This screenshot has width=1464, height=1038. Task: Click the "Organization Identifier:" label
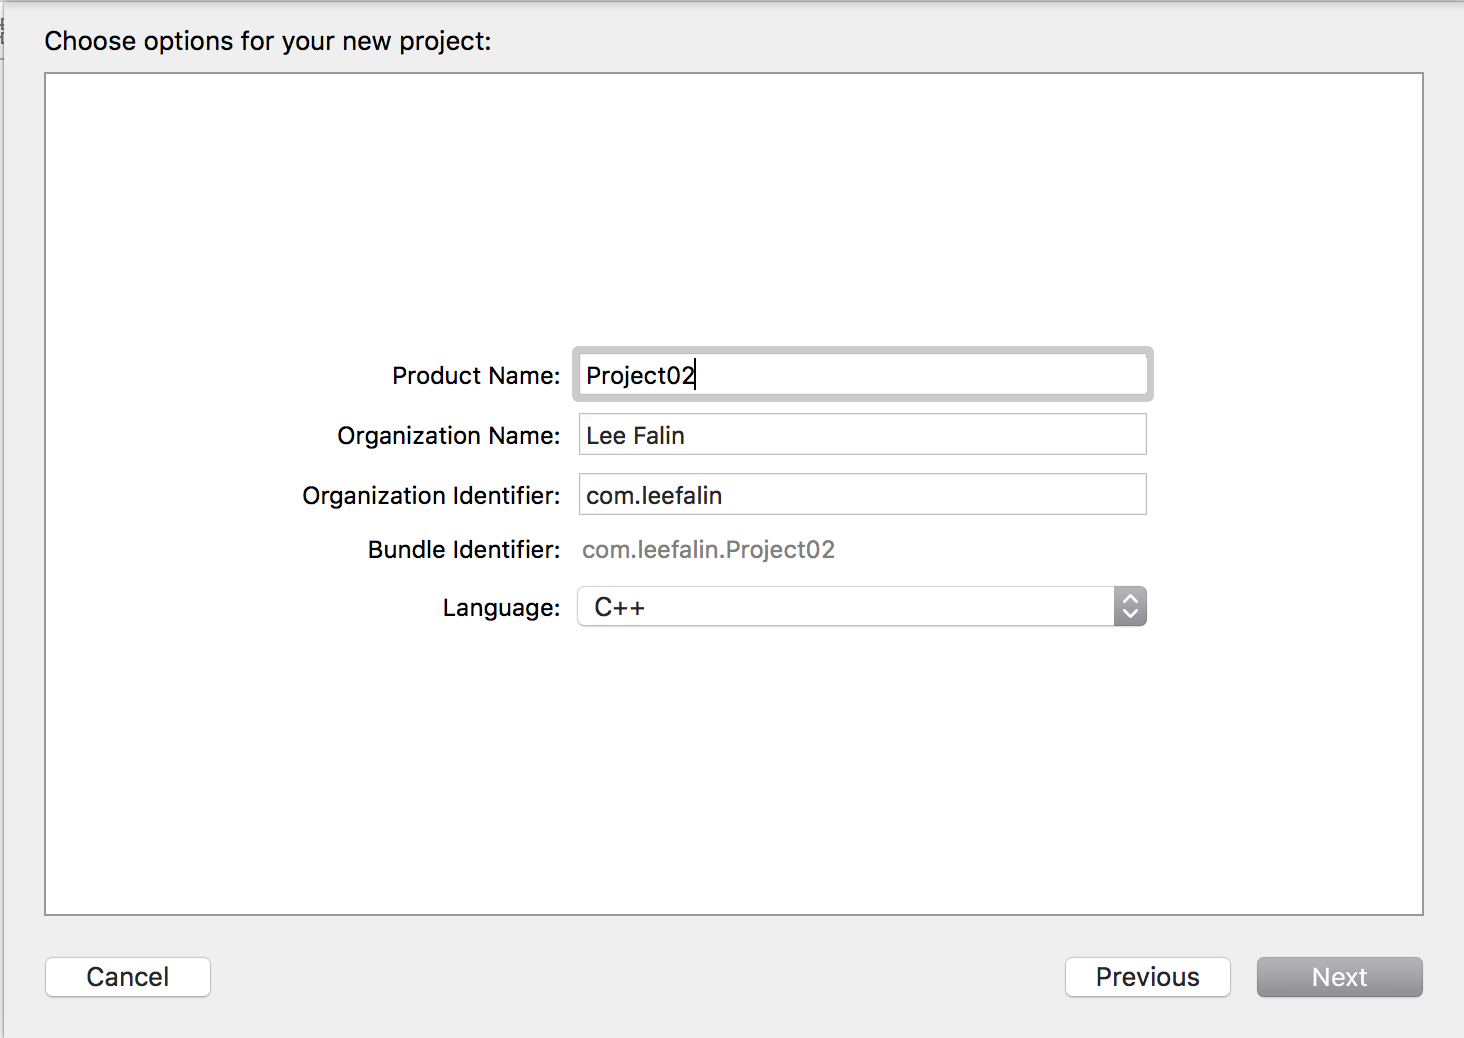[x=431, y=496]
